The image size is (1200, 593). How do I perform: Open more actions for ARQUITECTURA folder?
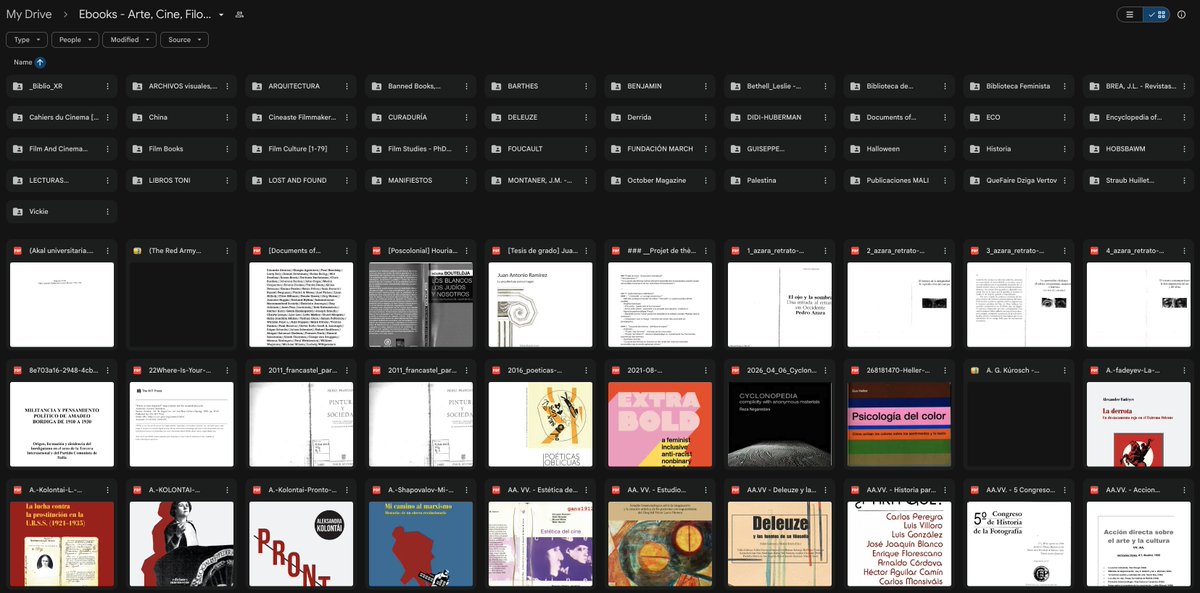pyautogui.click(x=348, y=86)
